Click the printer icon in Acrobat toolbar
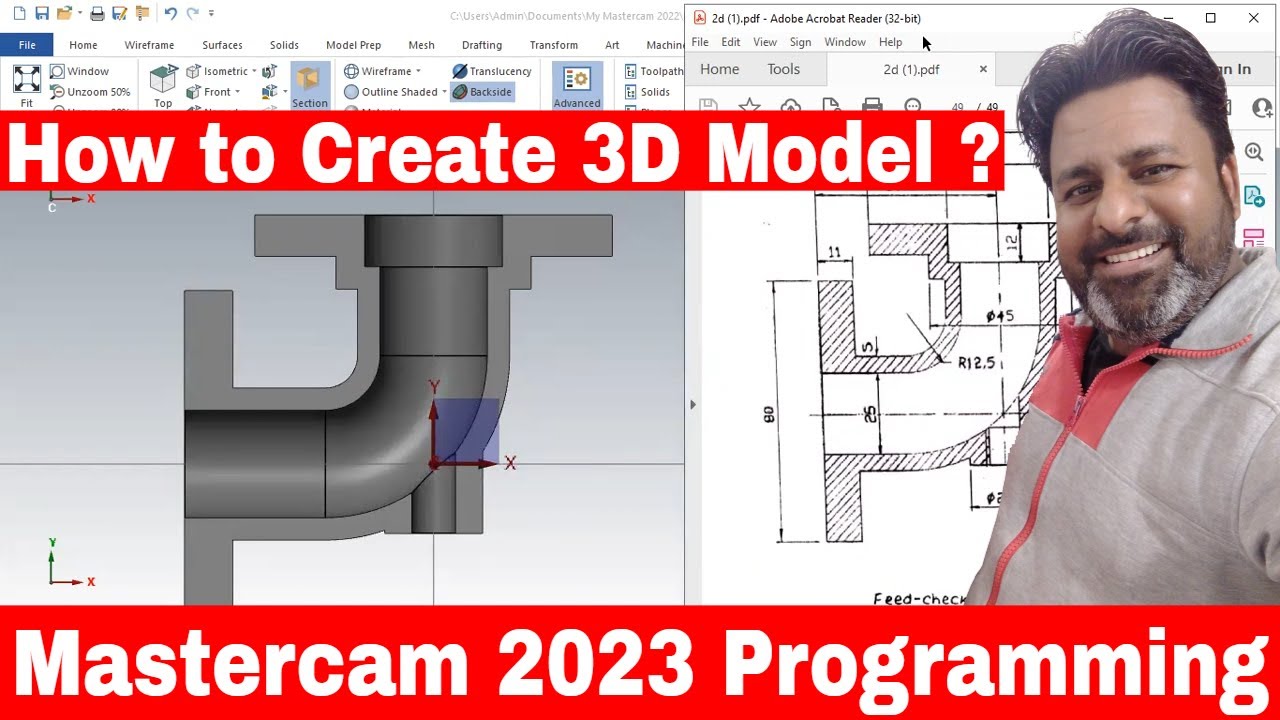The image size is (1280, 720). pos(872,106)
